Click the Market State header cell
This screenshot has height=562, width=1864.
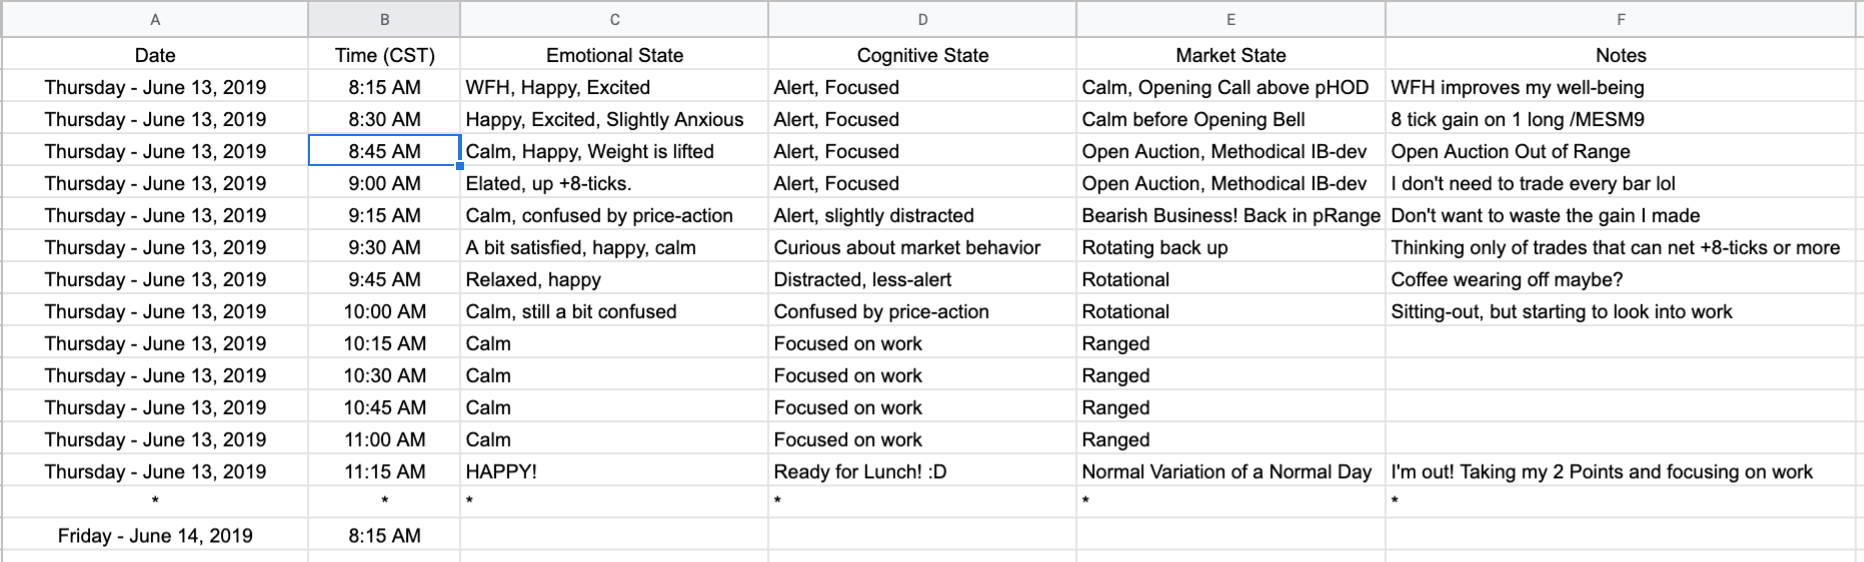(x=1231, y=55)
